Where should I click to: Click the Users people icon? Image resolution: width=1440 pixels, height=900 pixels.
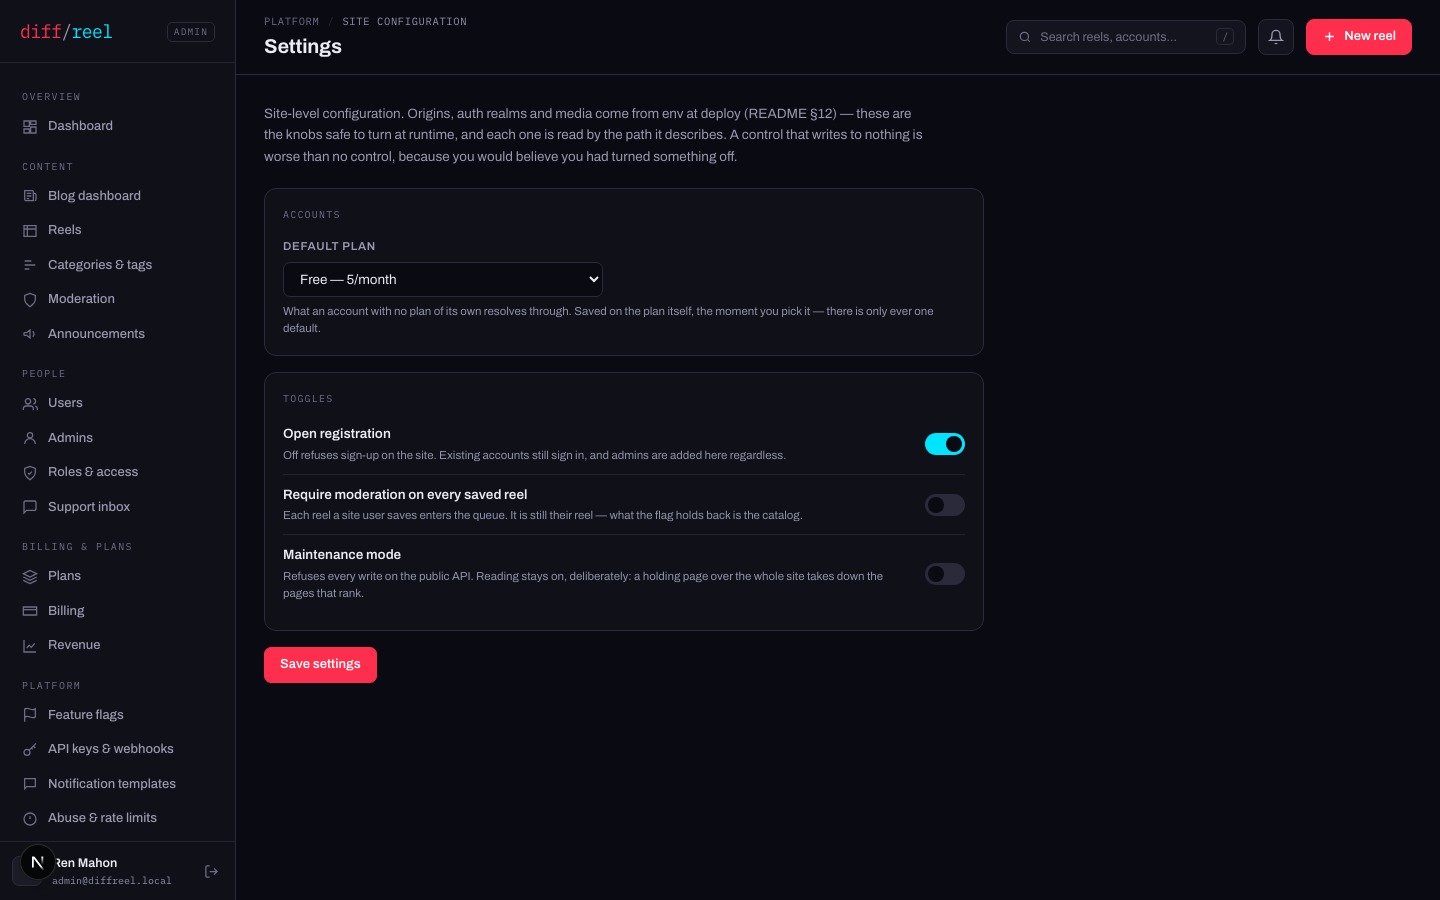click(30, 404)
